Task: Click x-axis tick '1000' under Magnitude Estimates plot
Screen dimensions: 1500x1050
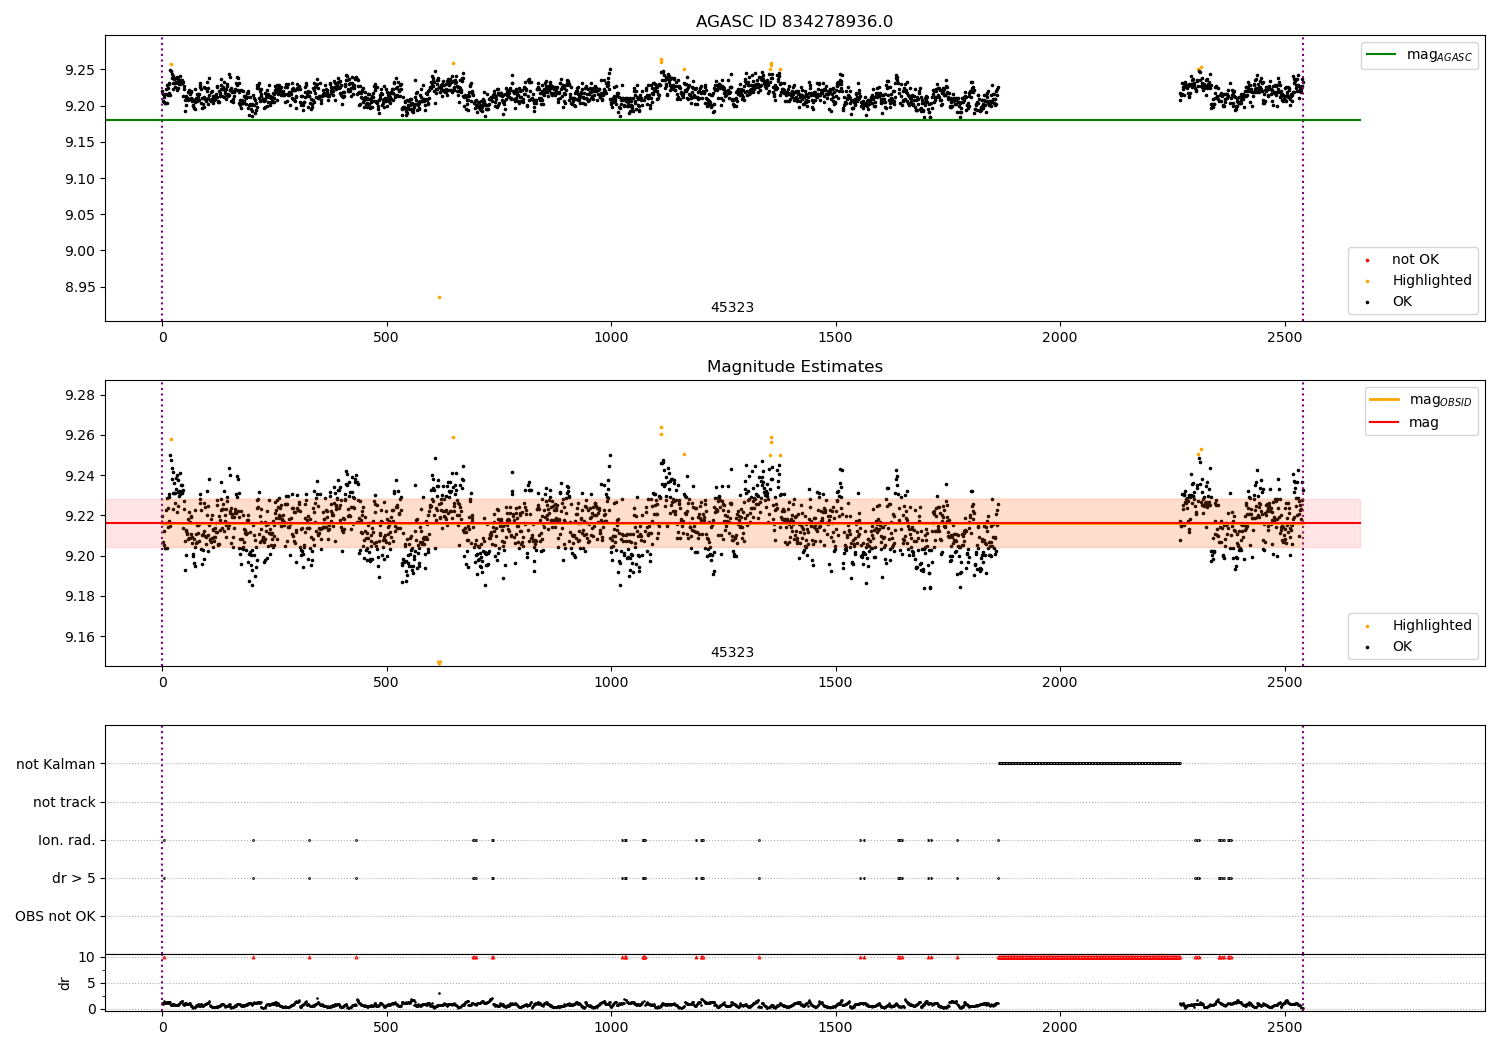Action: [610, 682]
